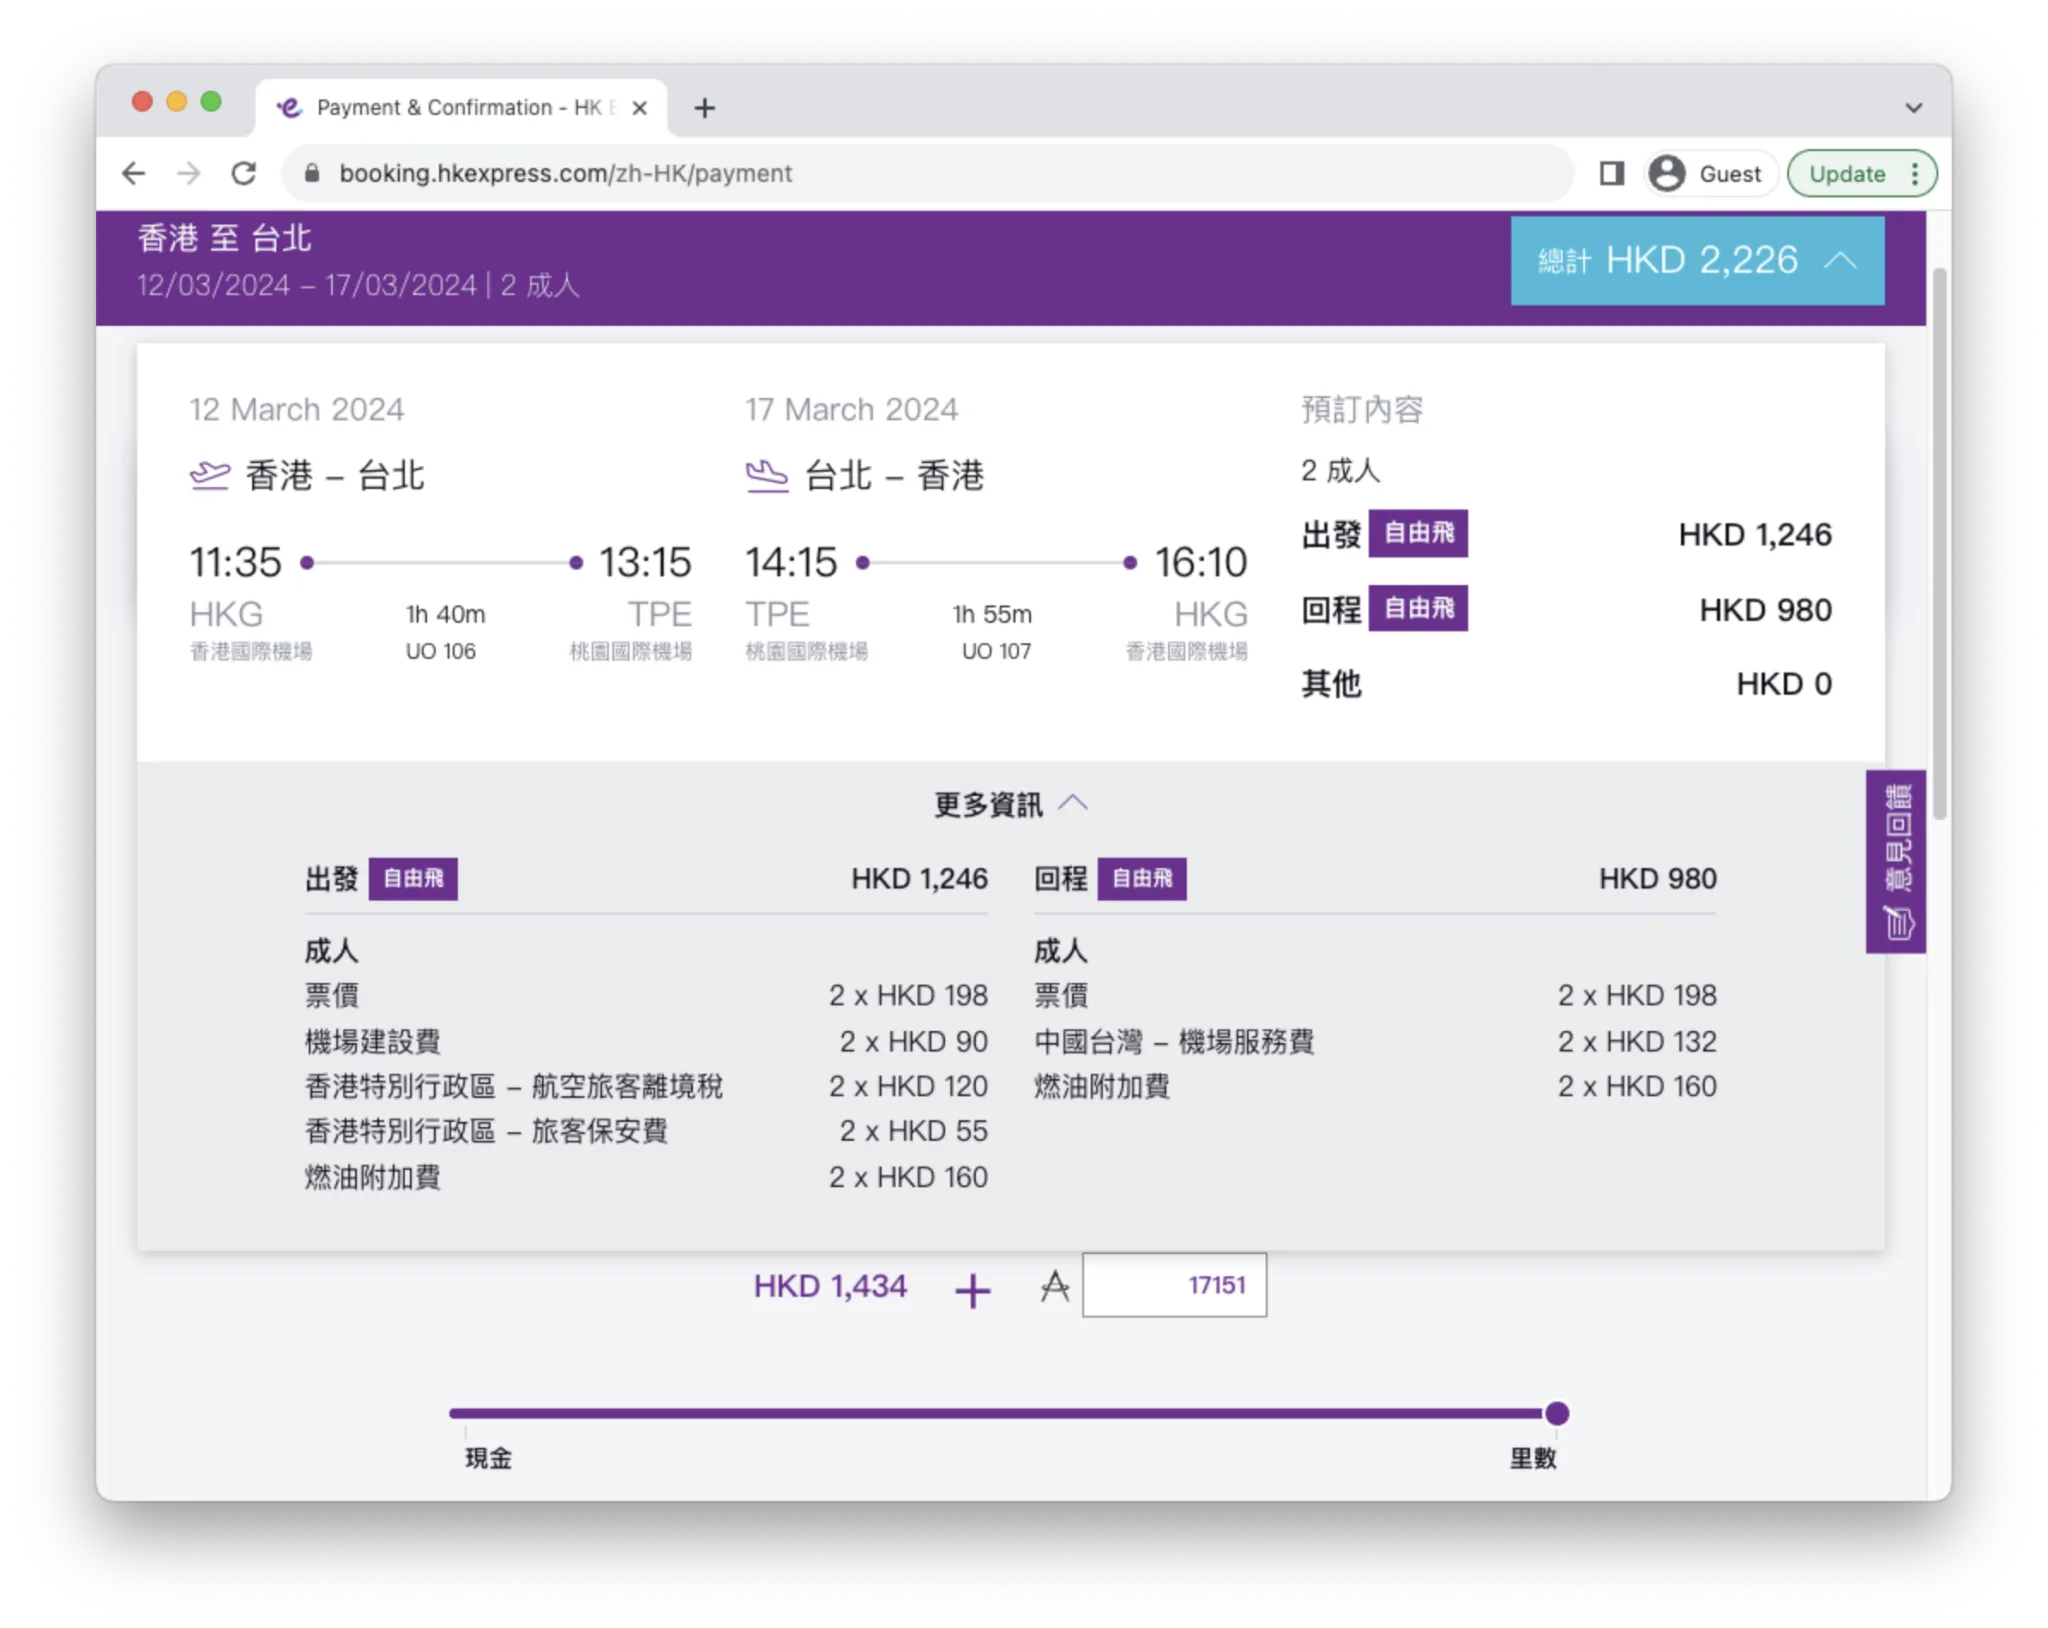Click the date range 12/03/2024 – 17/03/2024
The width and height of the screenshot is (2048, 1628).
point(307,285)
